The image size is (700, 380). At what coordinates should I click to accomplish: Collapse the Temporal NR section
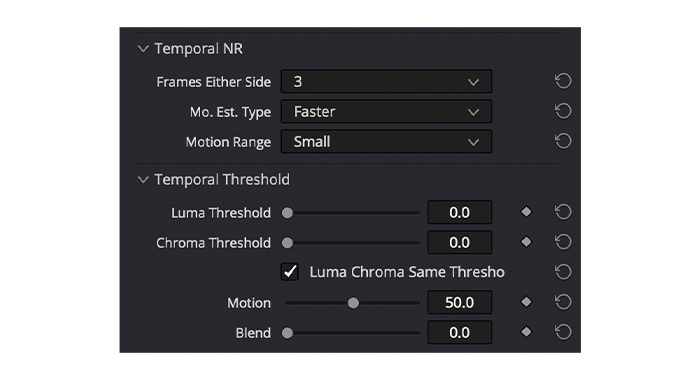click(x=143, y=49)
